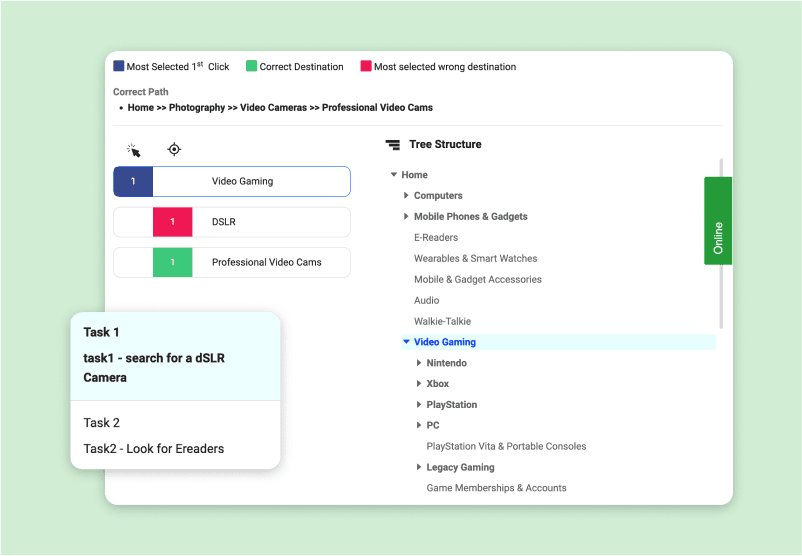
Task: Click the destination target icon
Action: 174,150
